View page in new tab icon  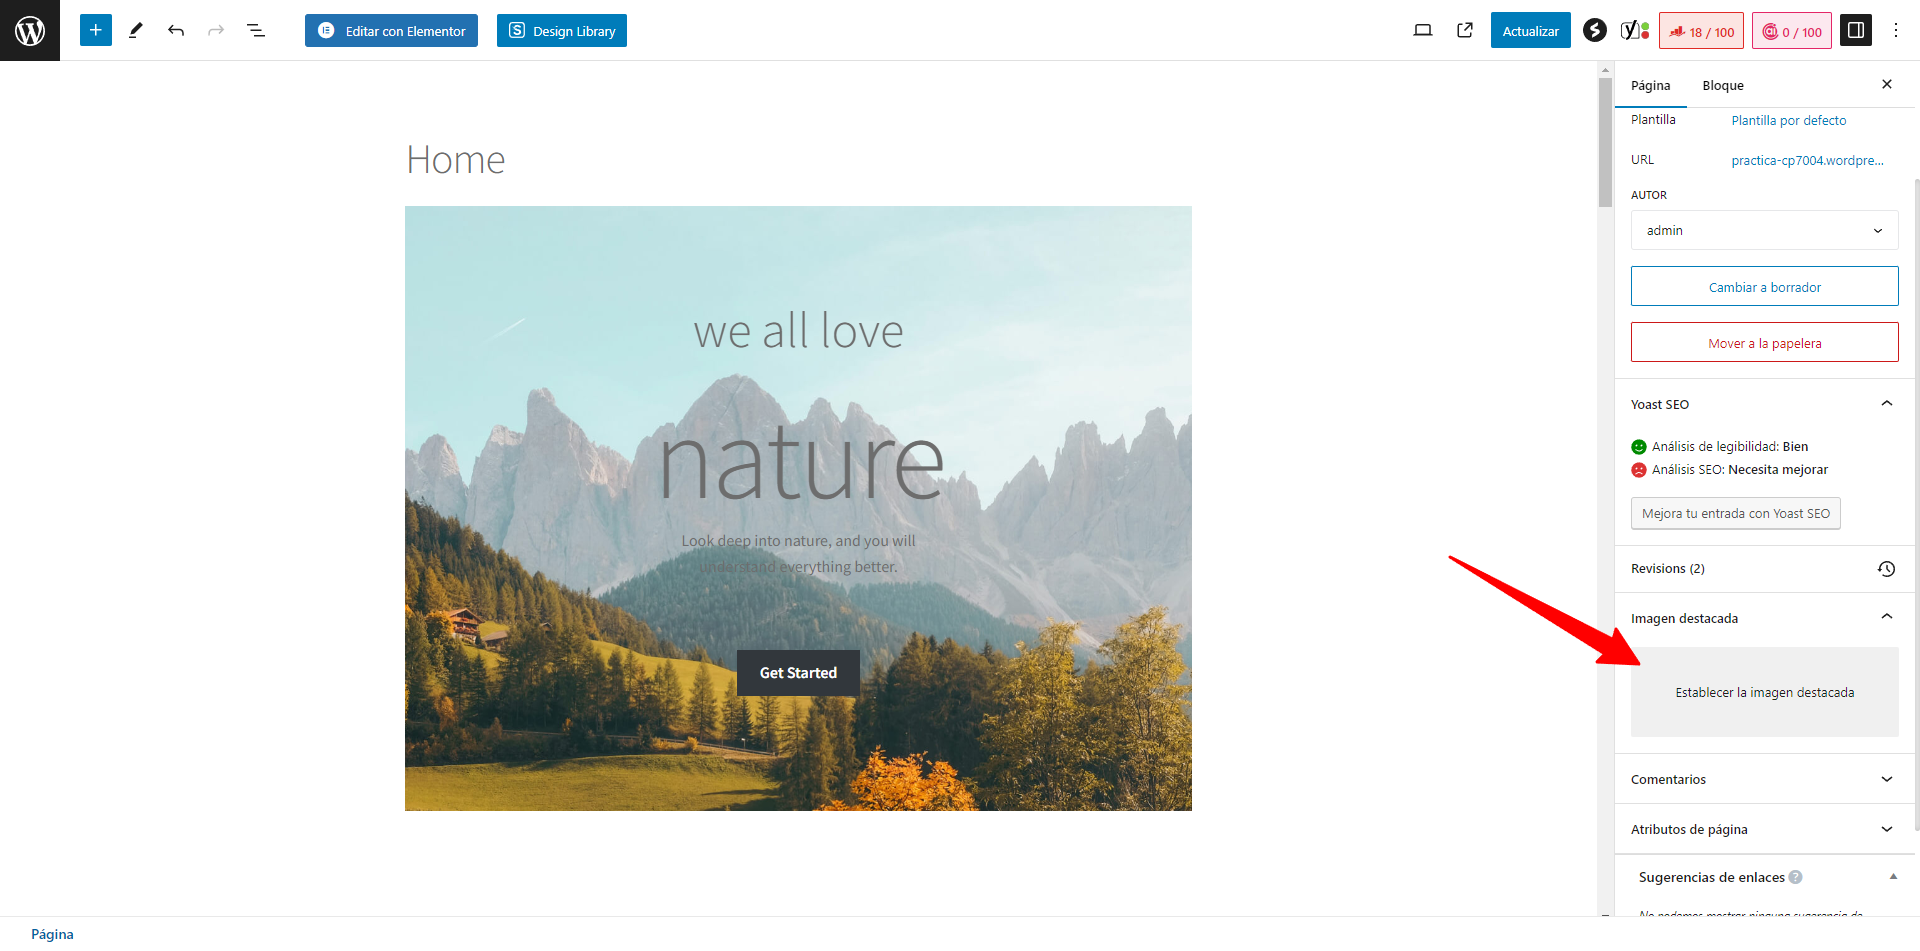click(1465, 30)
